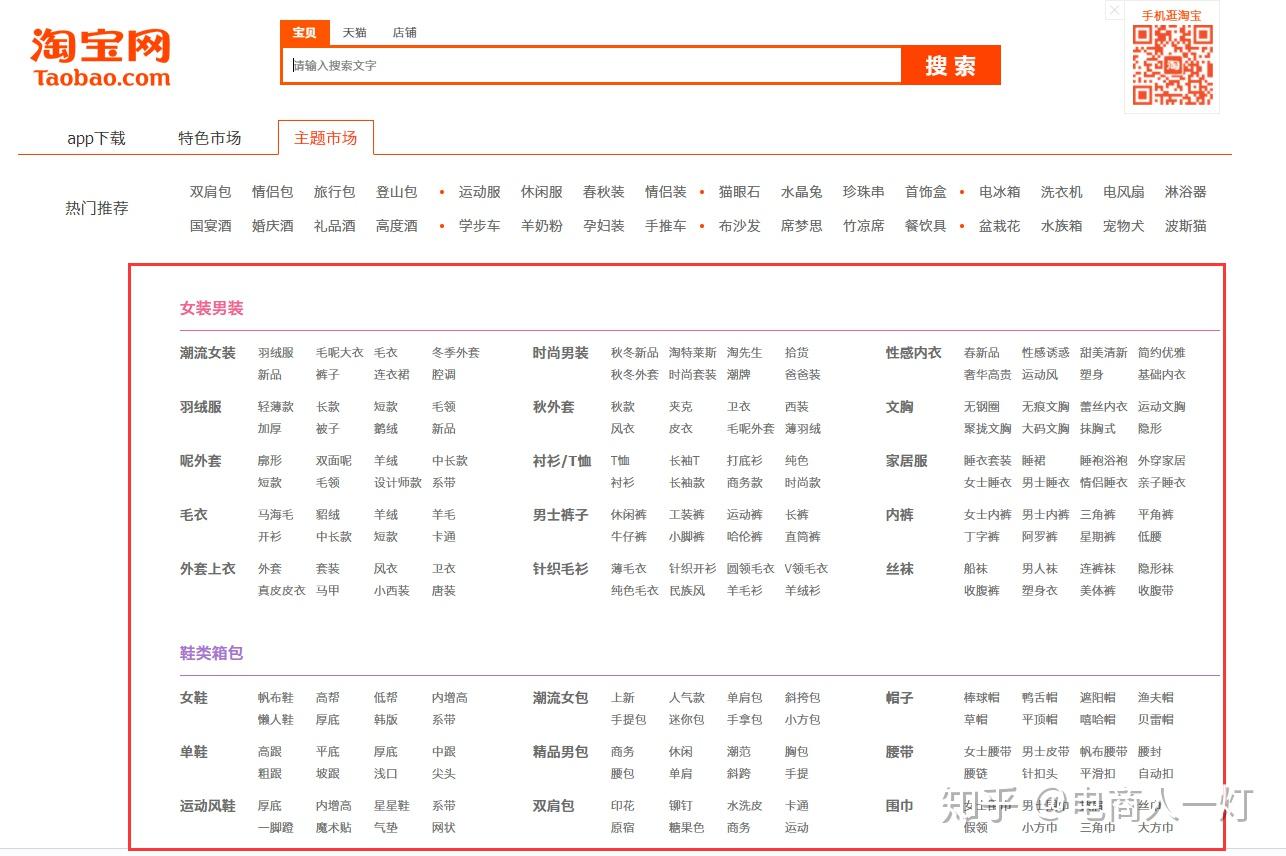The height and width of the screenshot is (856, 1286).
Task: Open the 学步车 hot recommendation
Action: 480,226
